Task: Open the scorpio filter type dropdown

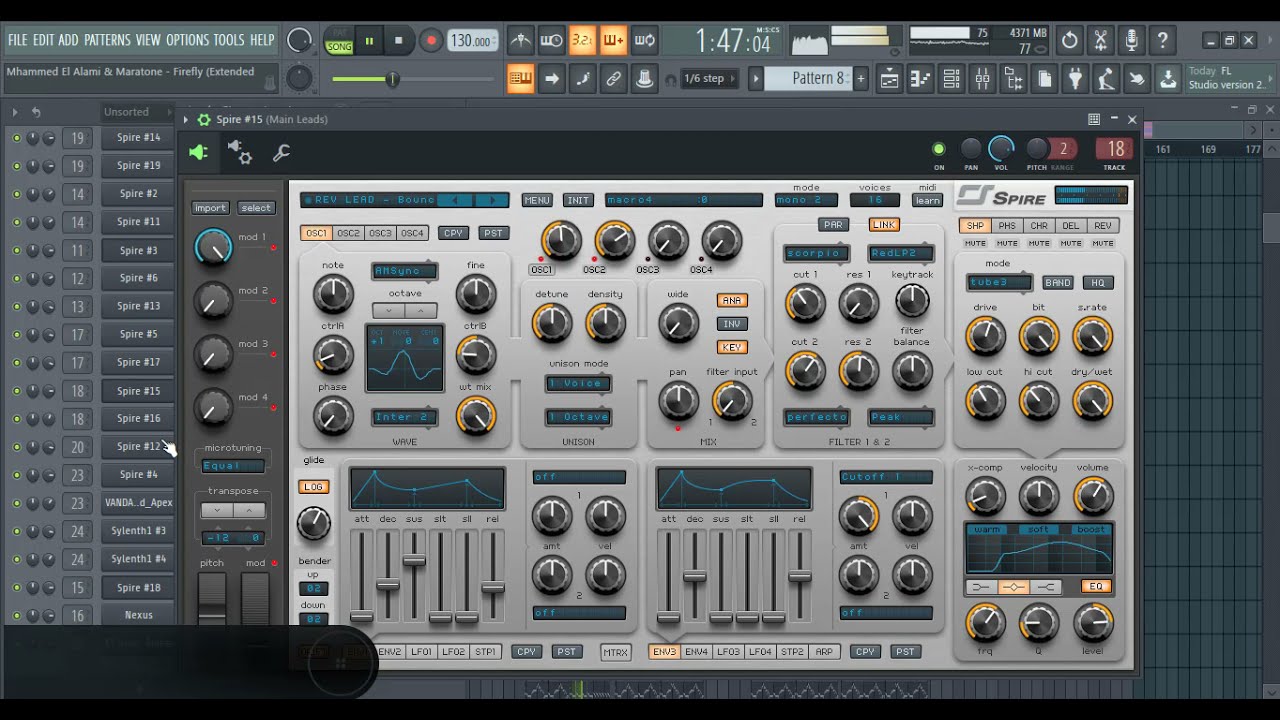Action: tap(816, 253)
